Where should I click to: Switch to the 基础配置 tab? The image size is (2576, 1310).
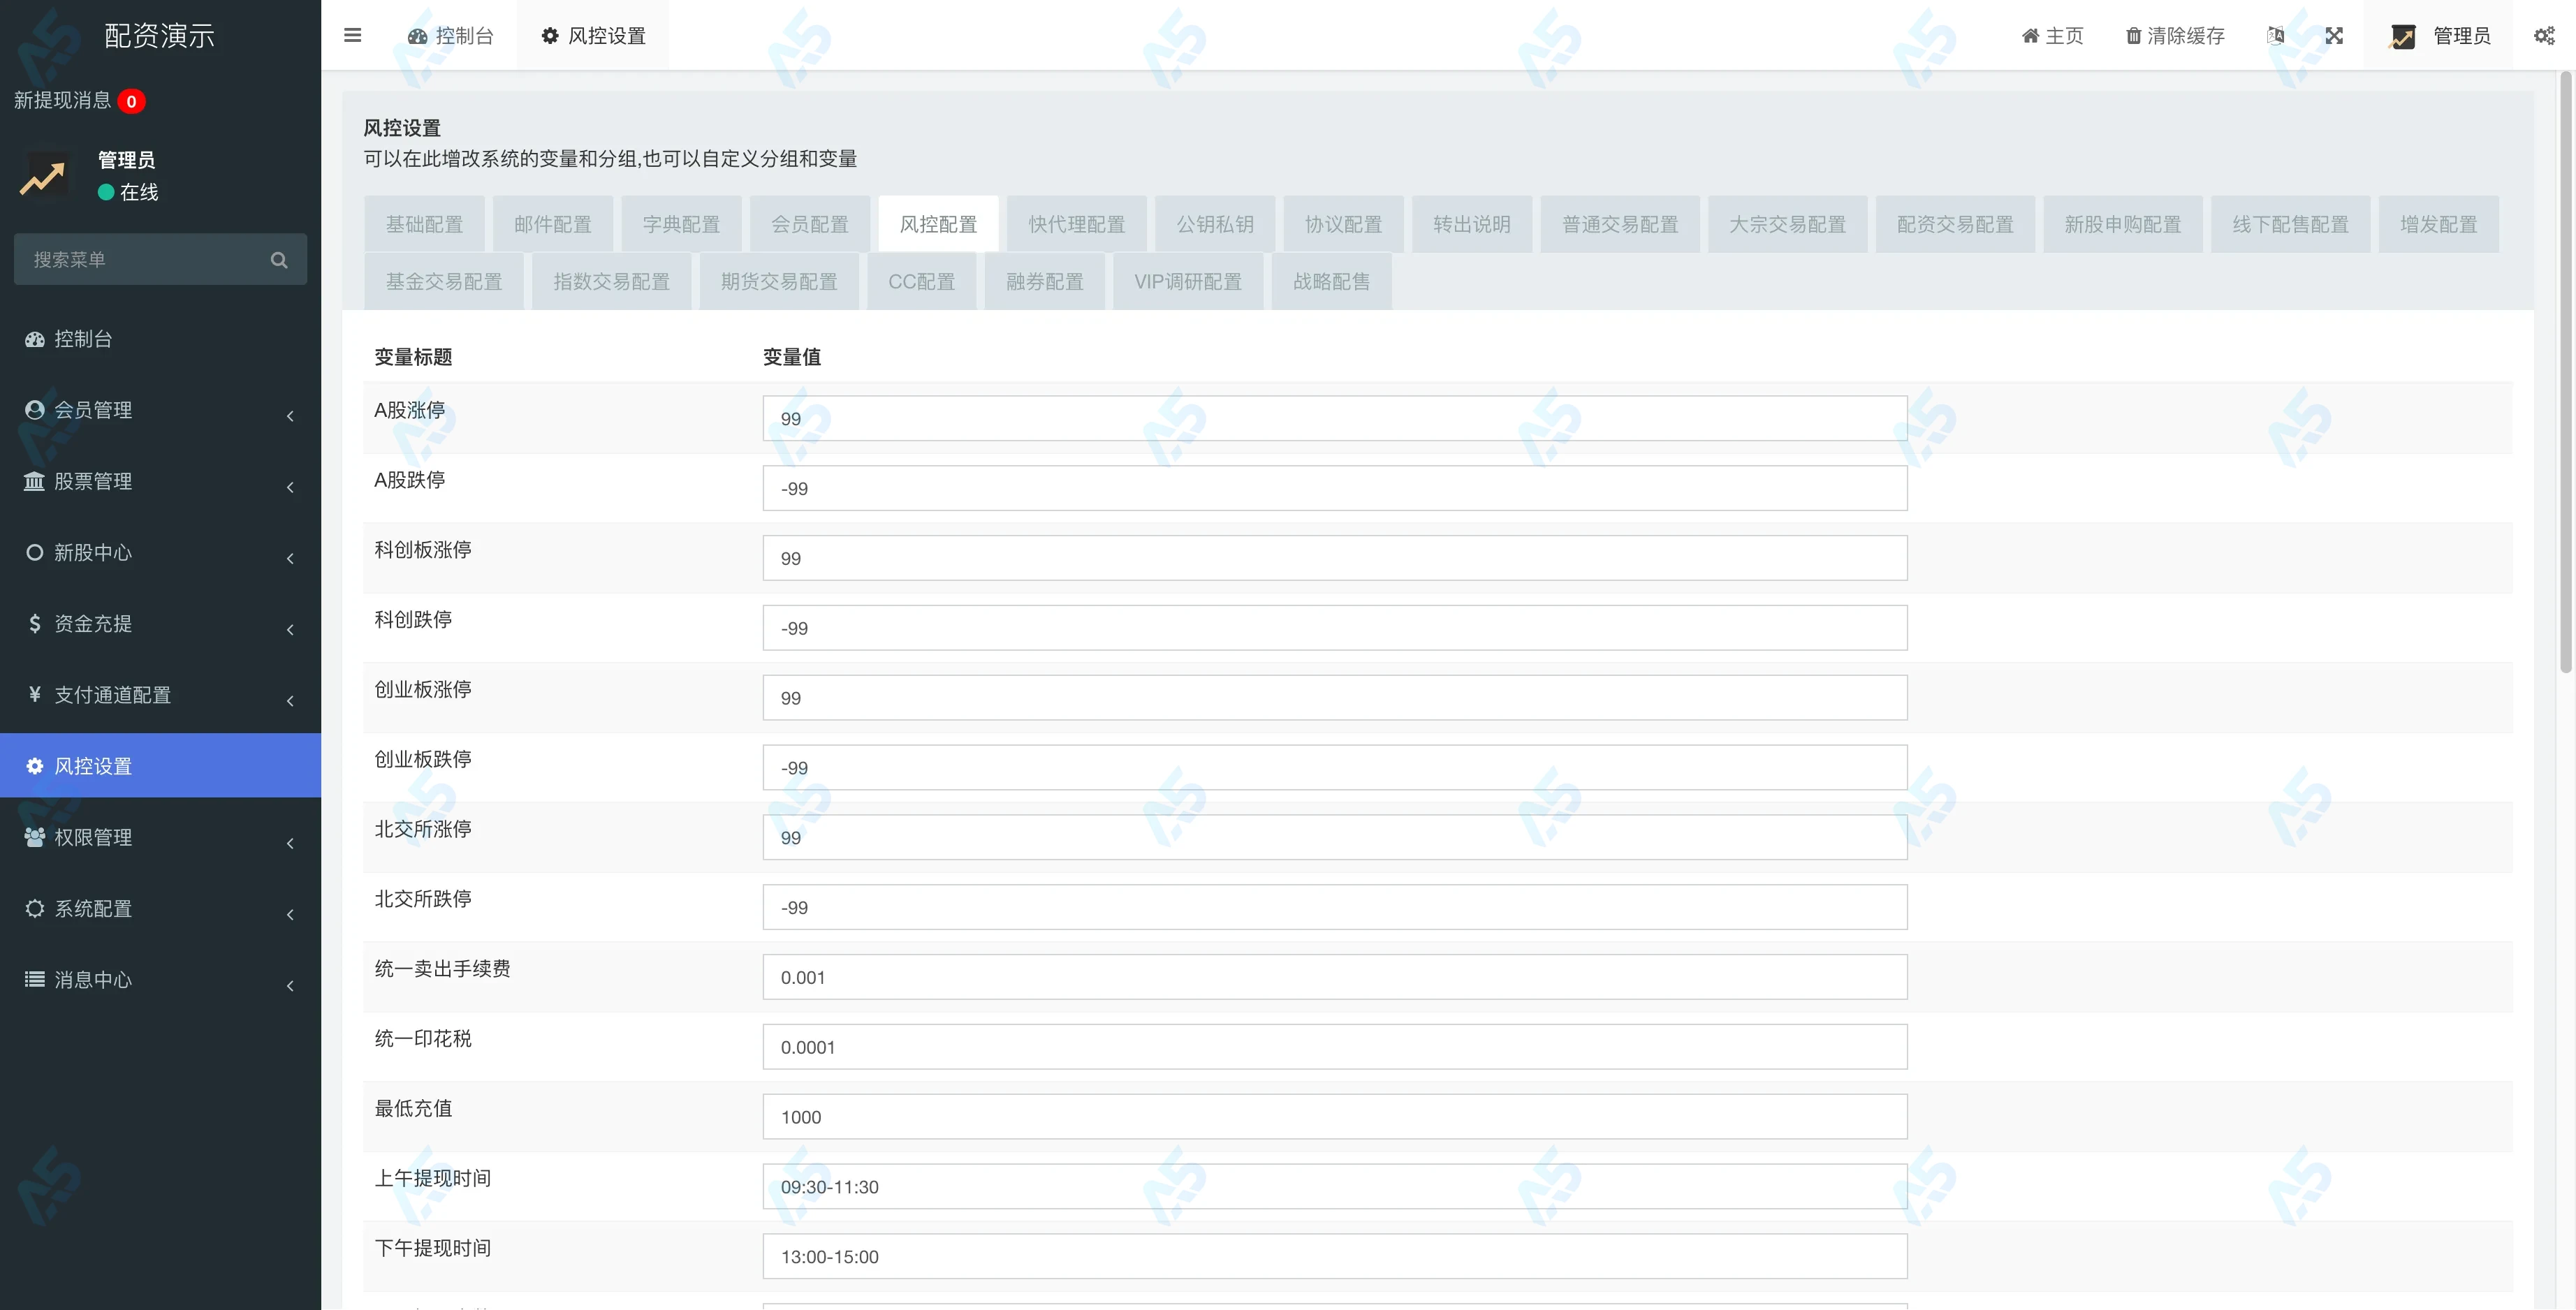(424, 224)
